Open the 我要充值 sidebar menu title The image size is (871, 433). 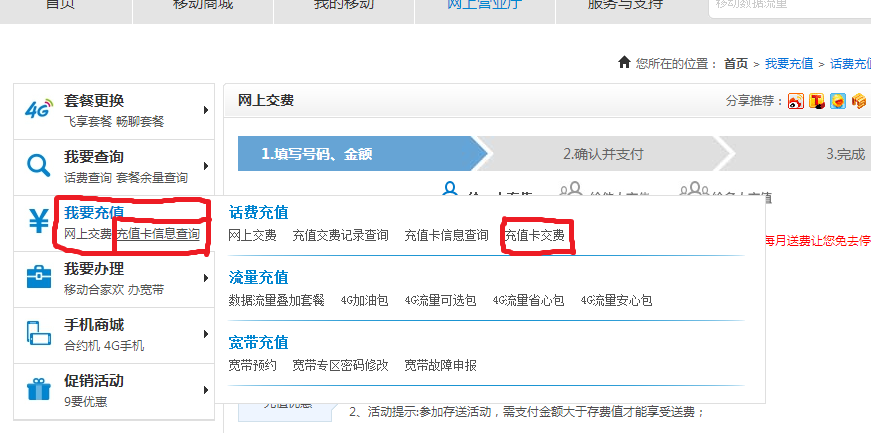point(94,213)
